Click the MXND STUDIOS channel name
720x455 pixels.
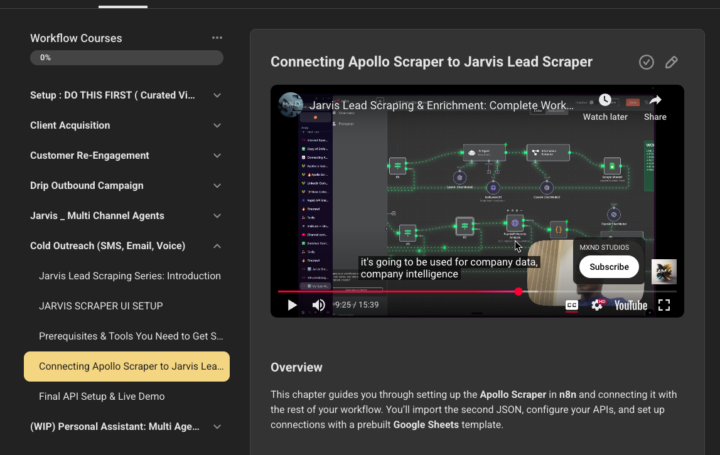click(x=604, y=247)
